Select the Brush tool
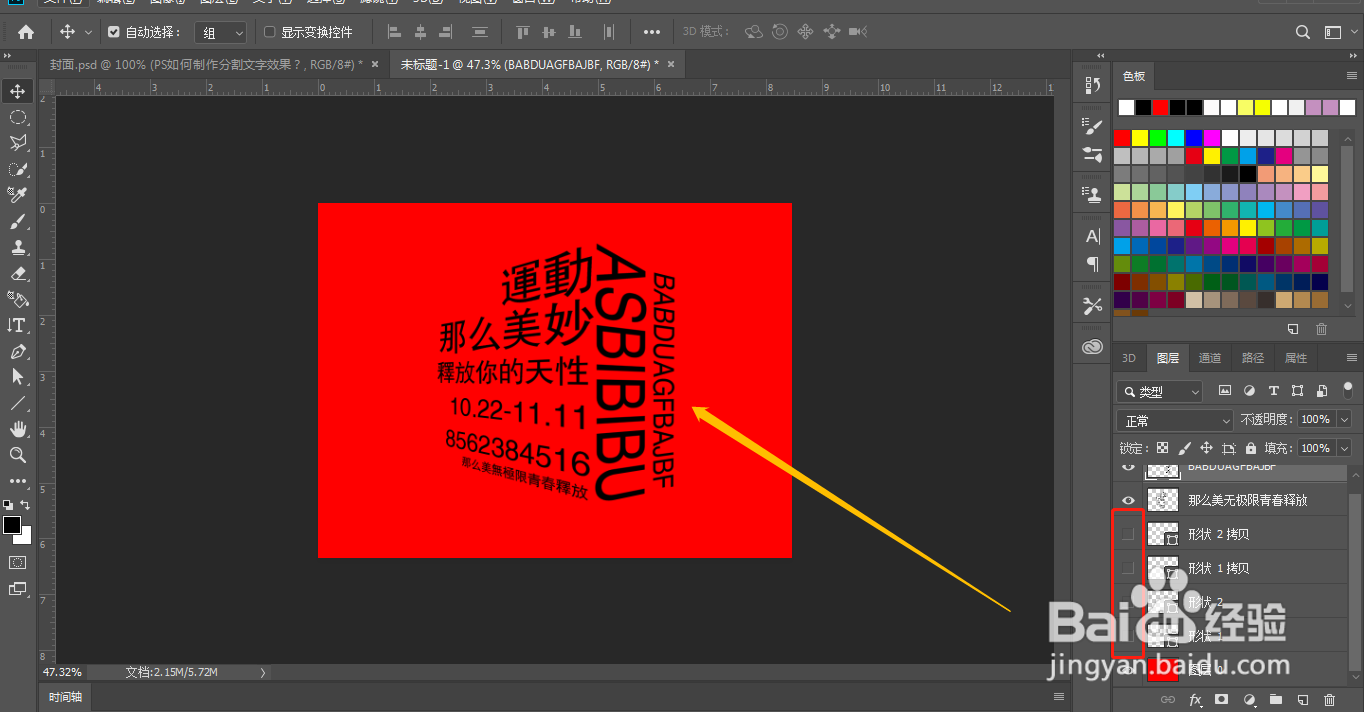This screenshot has width=1364, height=712. point(17,221)
